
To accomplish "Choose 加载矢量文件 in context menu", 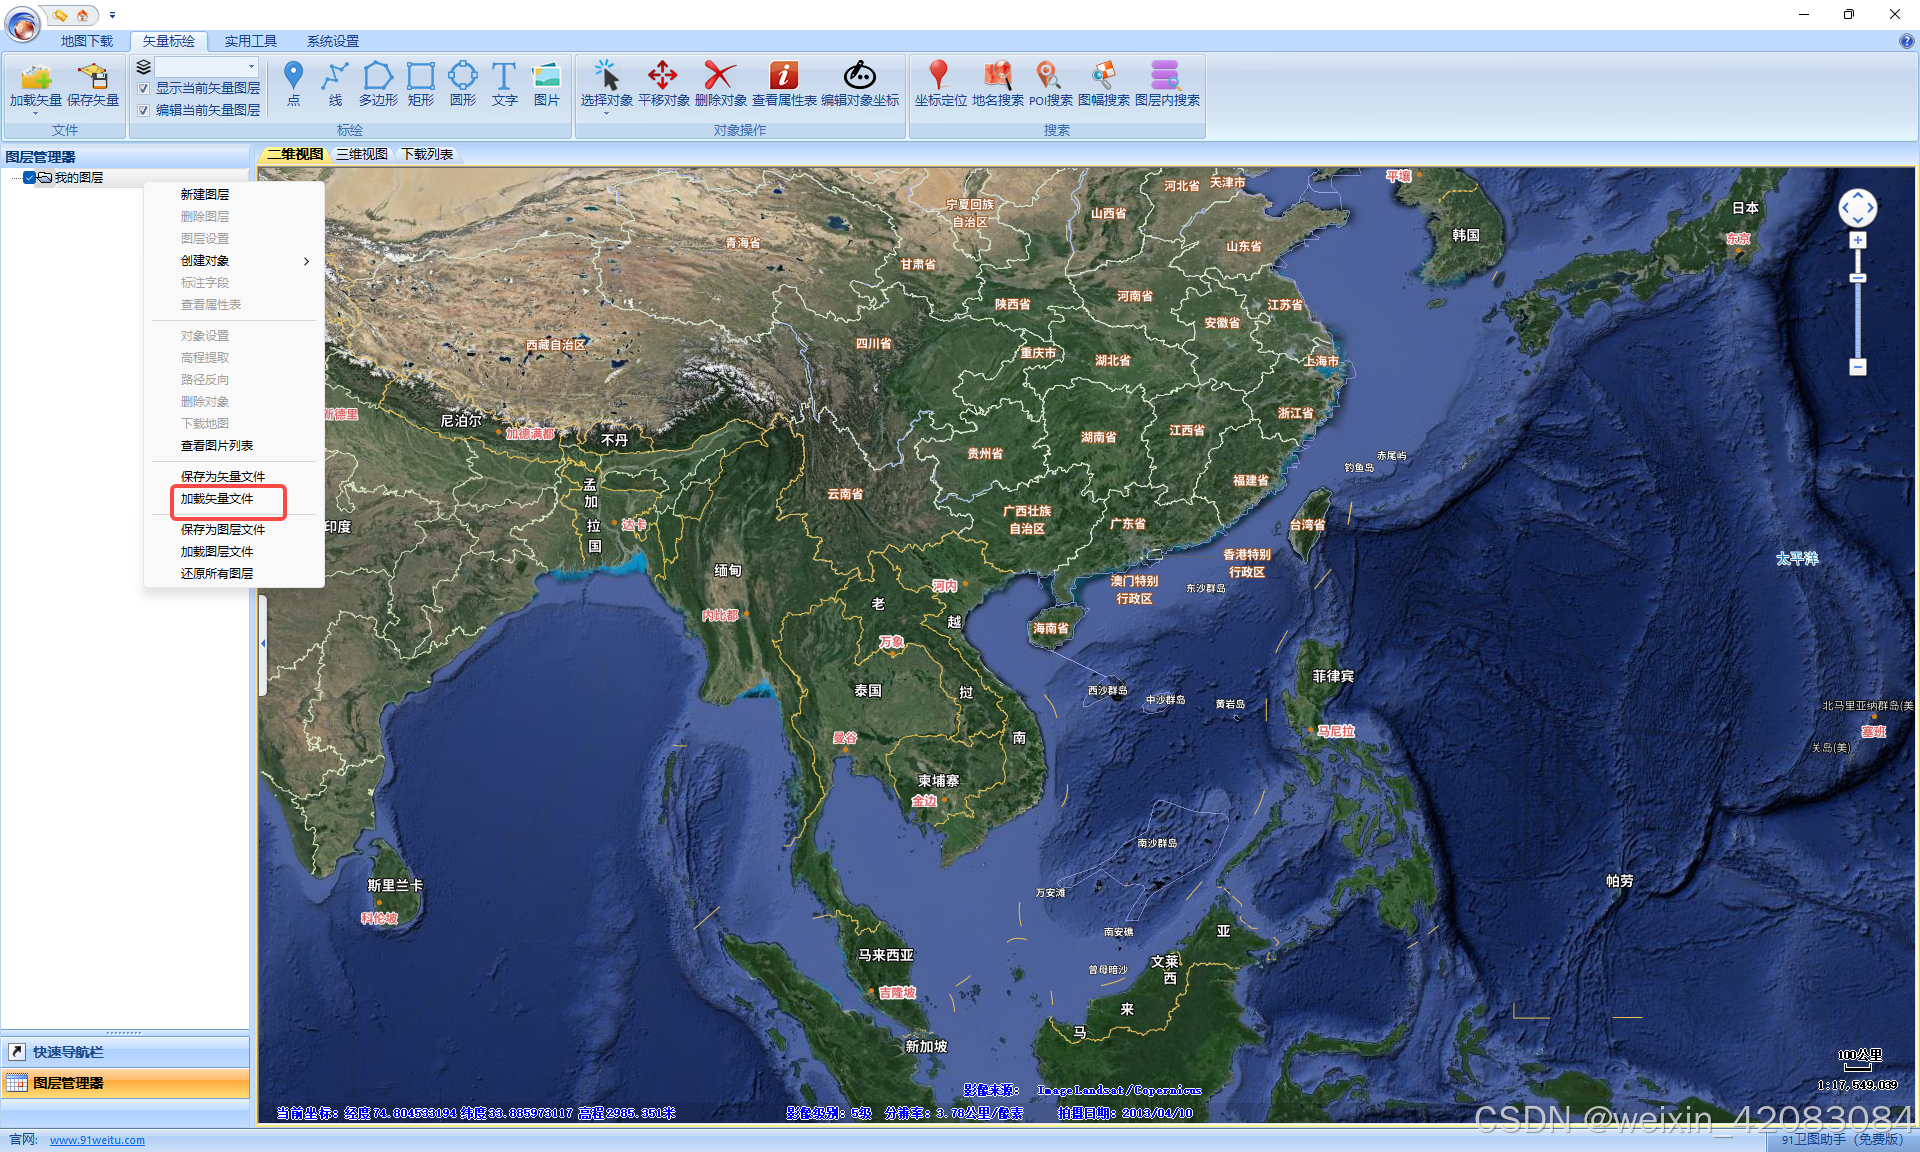I will coord(217,499).
